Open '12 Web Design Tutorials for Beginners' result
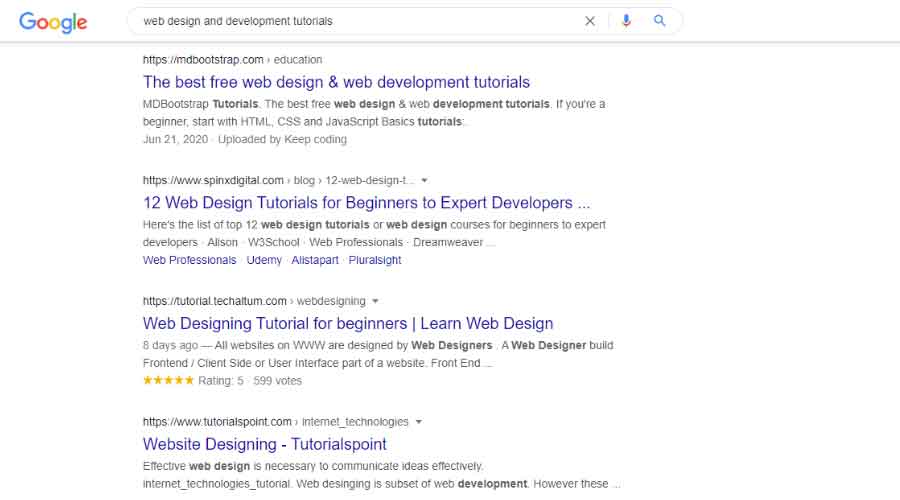The height and width of the screenshot is (500, 900). tap(366, 203)
